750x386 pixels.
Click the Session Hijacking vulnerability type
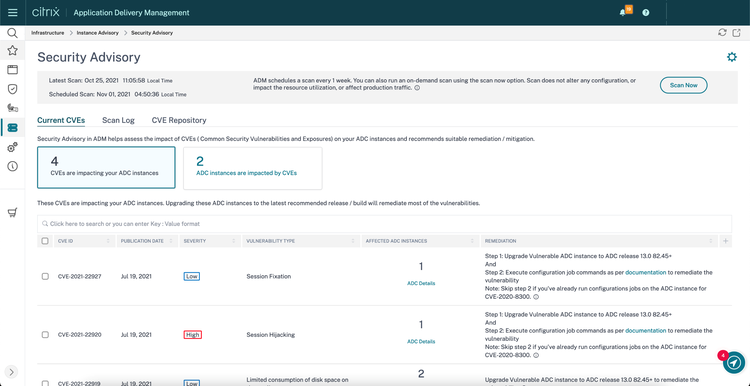(270, 335)
